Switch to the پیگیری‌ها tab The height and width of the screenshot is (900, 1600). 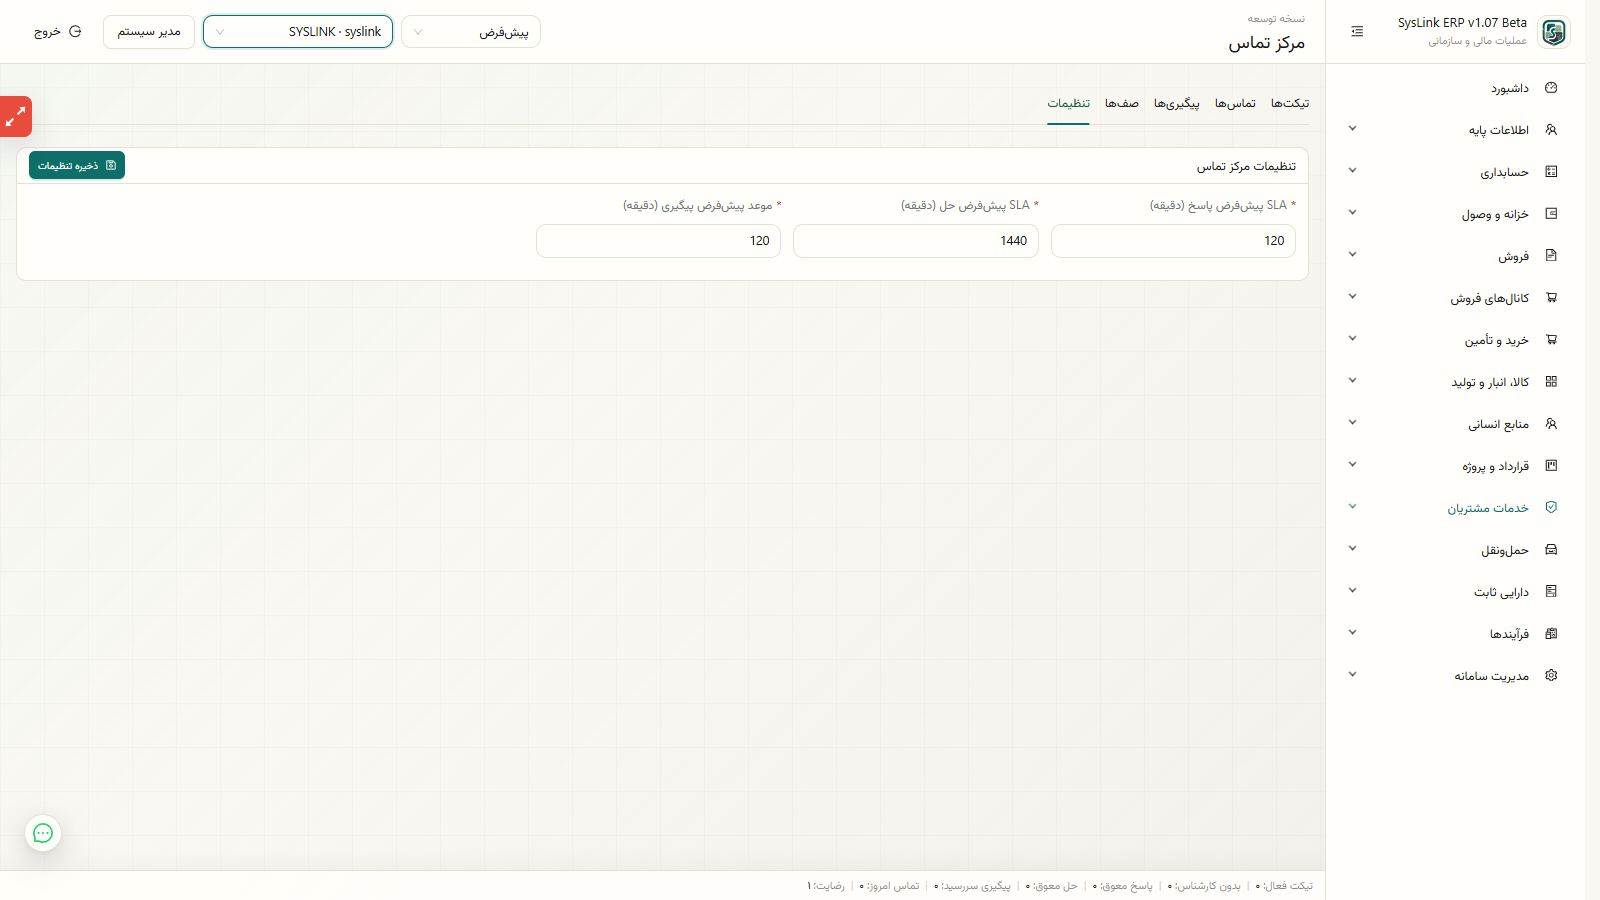tap(1177, 103)
